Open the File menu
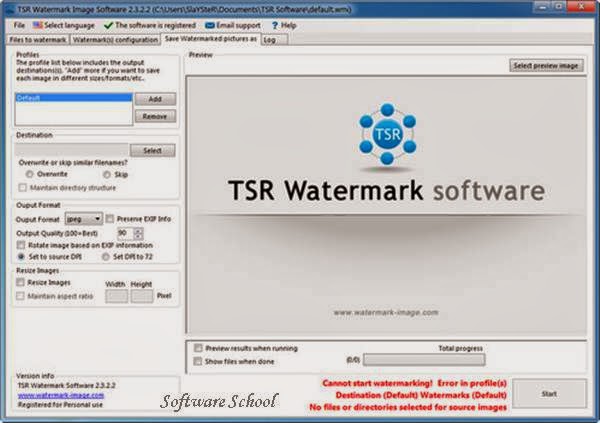The height and width of the screenshot is (423, 600). [x=19, y=25]
